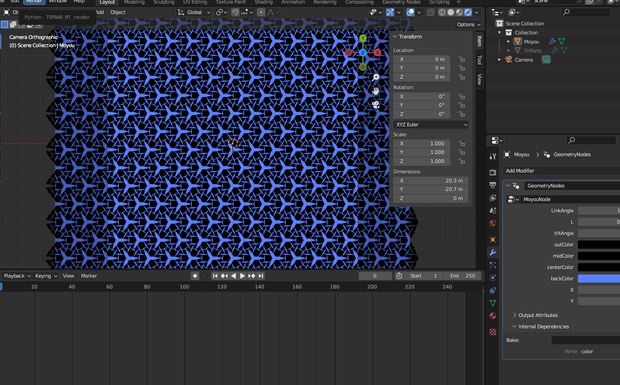This screenshot has width=620, height=385.
Task: Select the Modifiers wrench properties tab
Action: tap(493, 252)
